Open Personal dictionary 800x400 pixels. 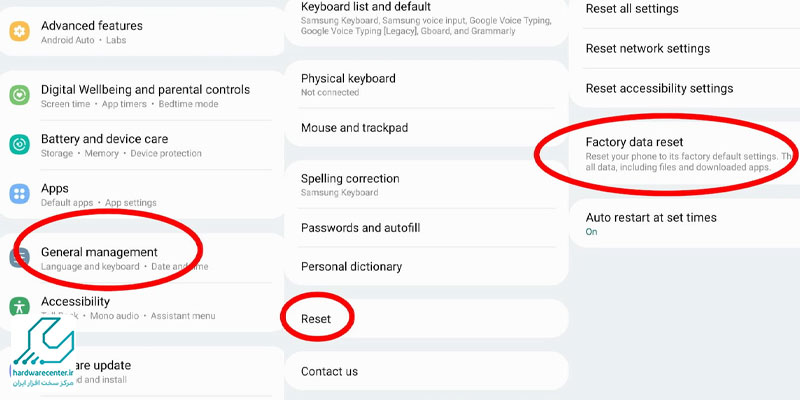[351, 267]
